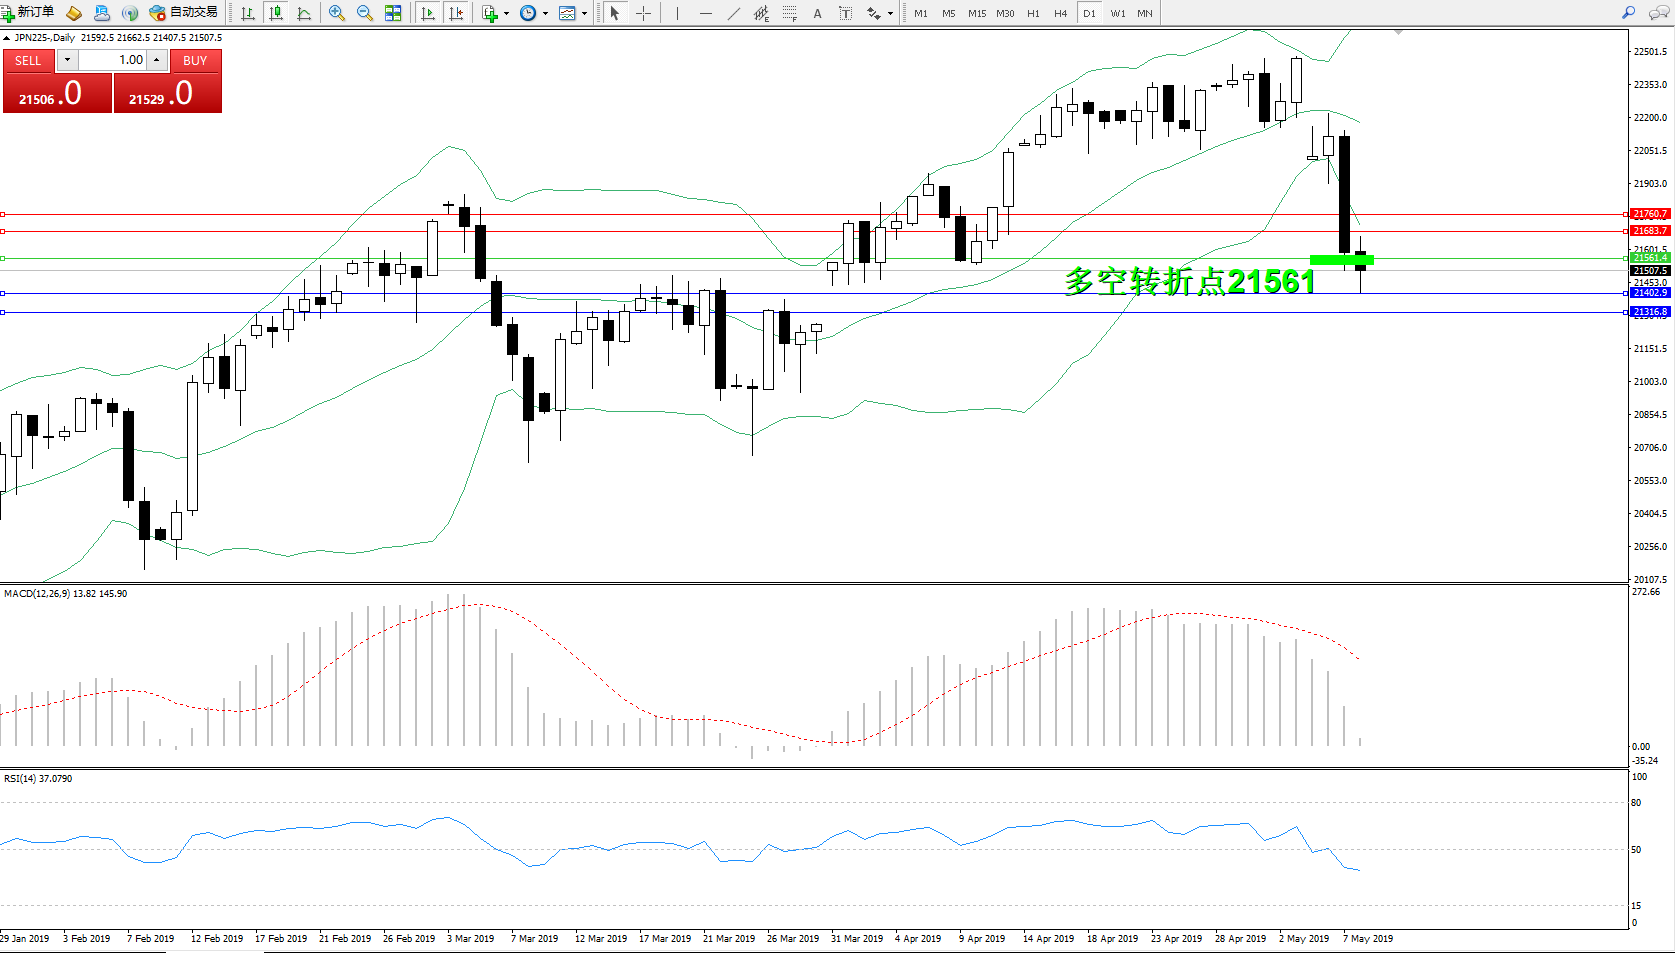Viewport: 1675px width, 953px height.
Task: Open the search magnifier in top right
Action: [x=1628, y=13]
